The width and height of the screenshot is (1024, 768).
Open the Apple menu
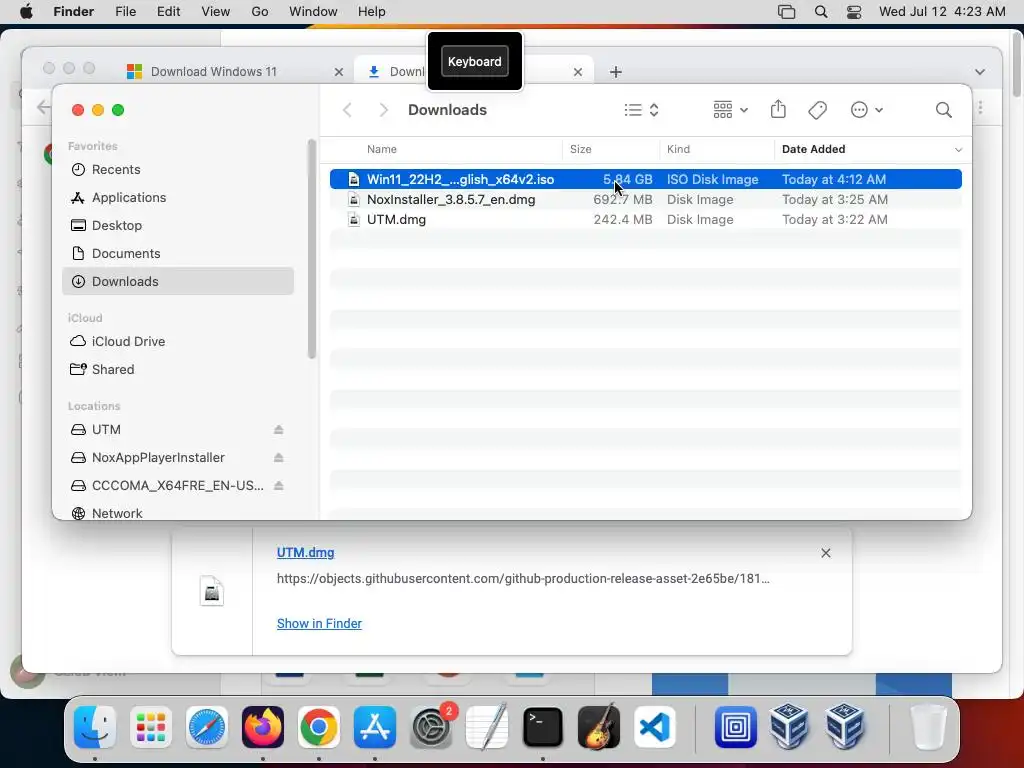click(x=26, y=12)
